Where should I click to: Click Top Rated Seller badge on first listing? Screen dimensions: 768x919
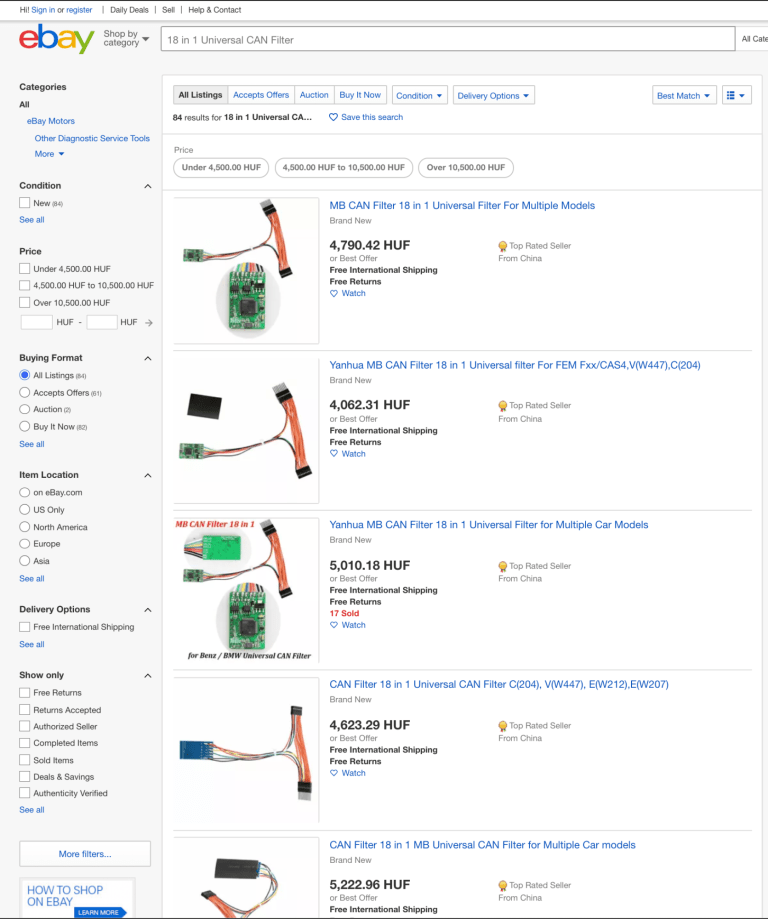pos(503,246)
